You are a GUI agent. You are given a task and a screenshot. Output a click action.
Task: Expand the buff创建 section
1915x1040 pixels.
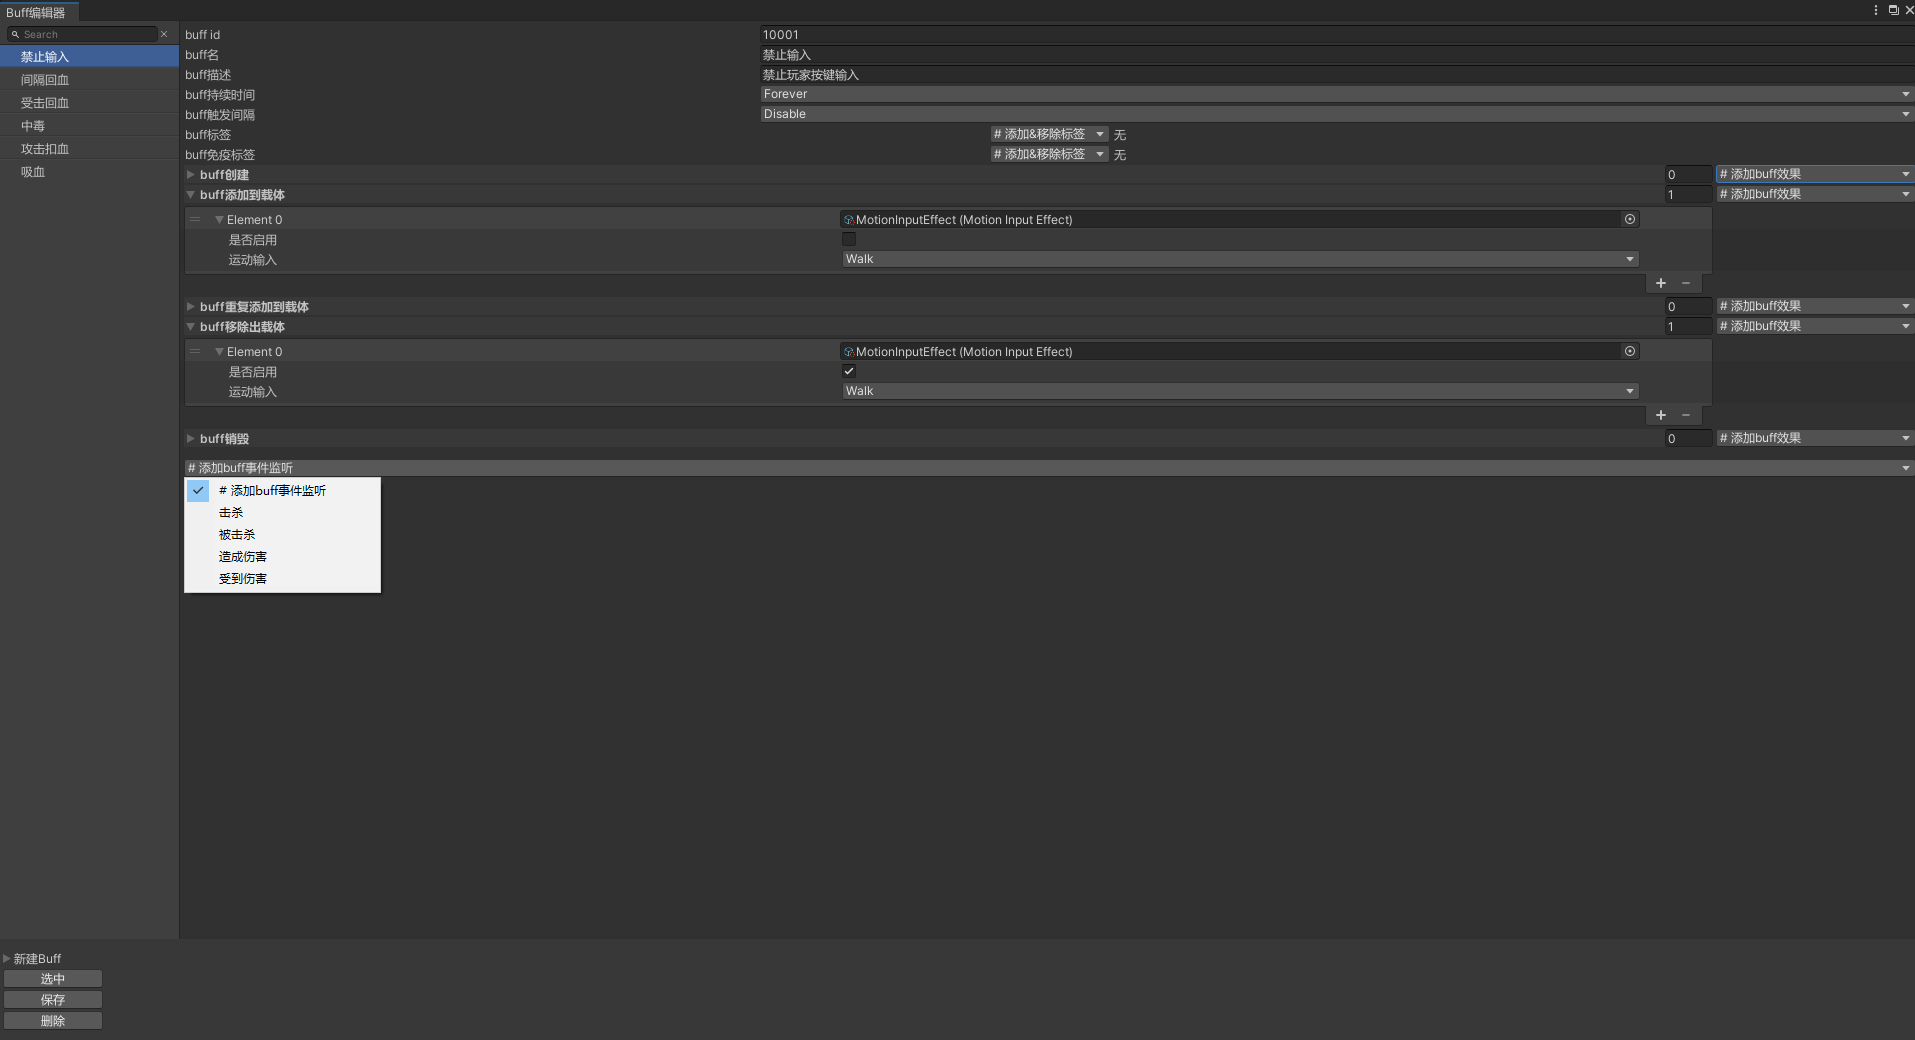click(190, 174)
